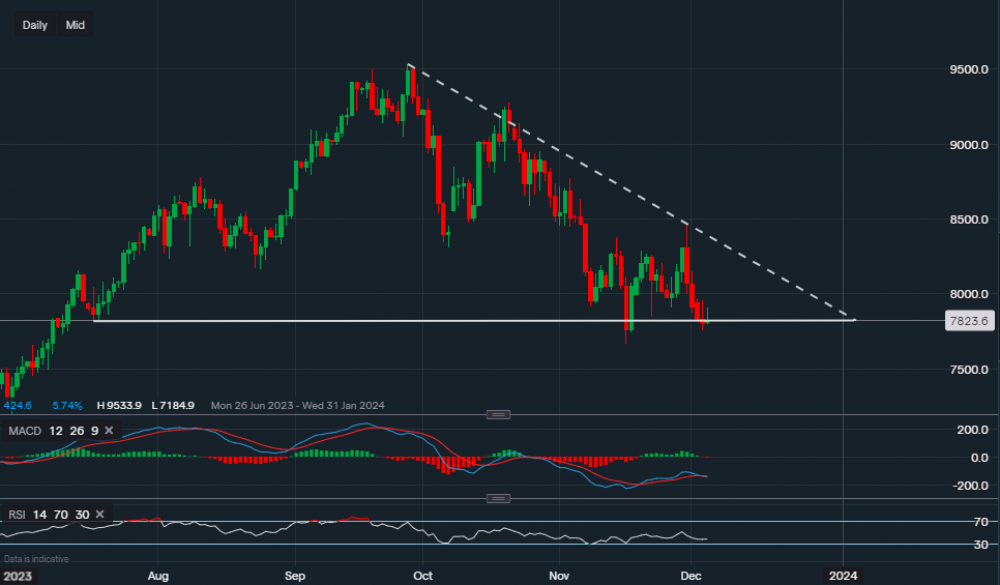Click the resize handle above RSI panel

click(498, 498)
